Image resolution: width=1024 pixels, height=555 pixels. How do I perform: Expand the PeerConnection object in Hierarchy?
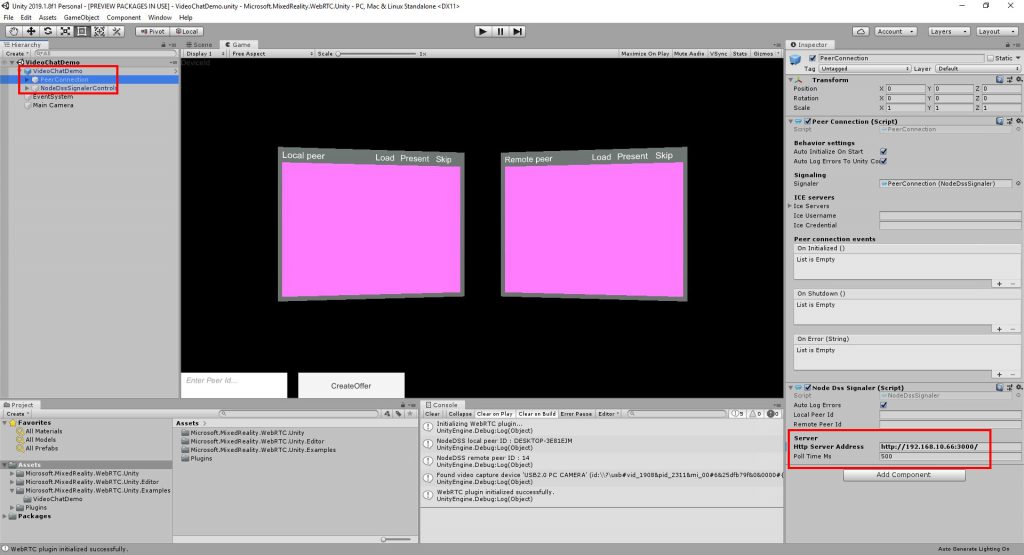point(27,80)
